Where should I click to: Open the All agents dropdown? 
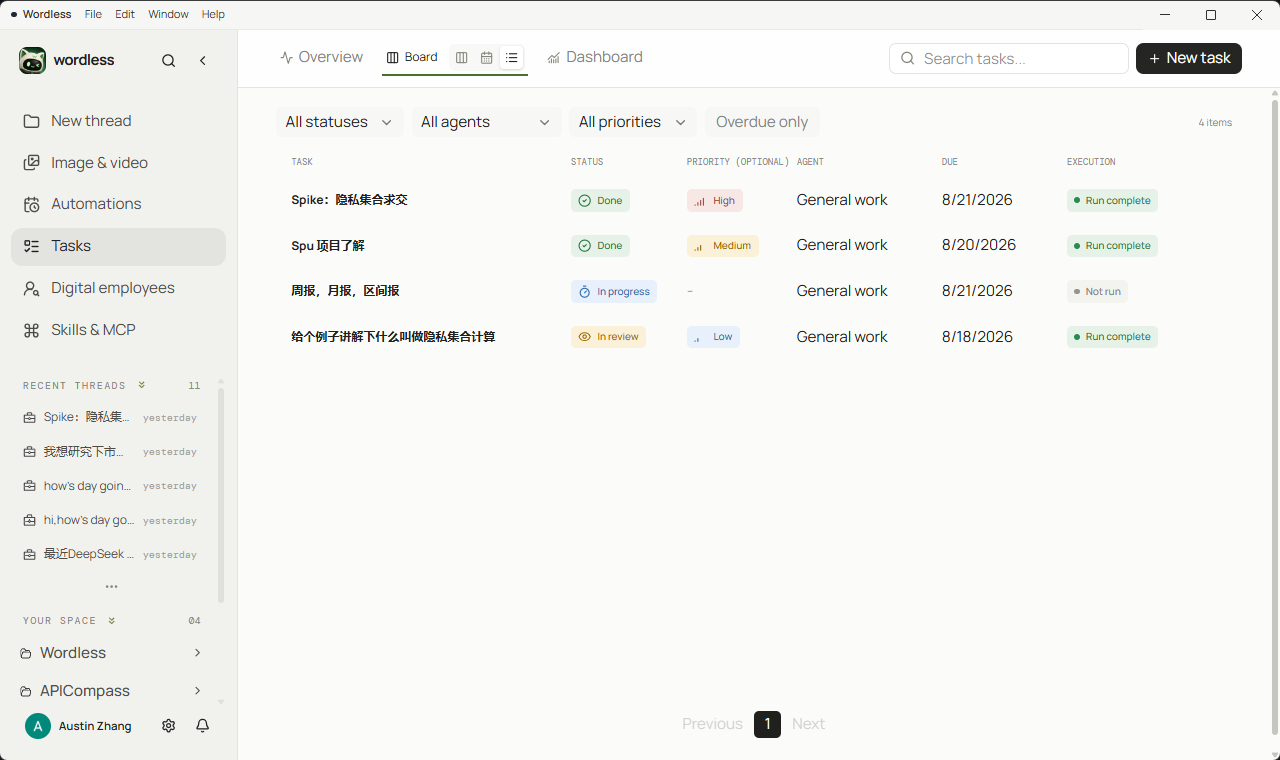[486, 122]
